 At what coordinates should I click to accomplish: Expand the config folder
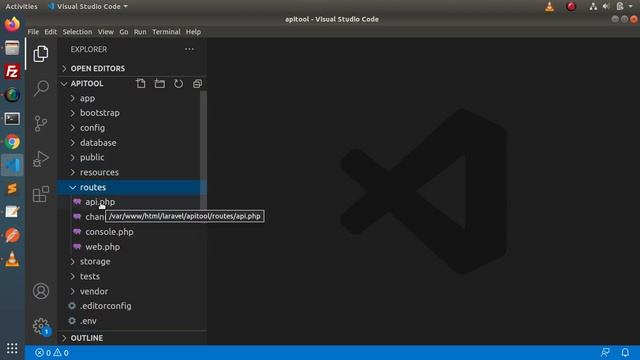[132, 128]
